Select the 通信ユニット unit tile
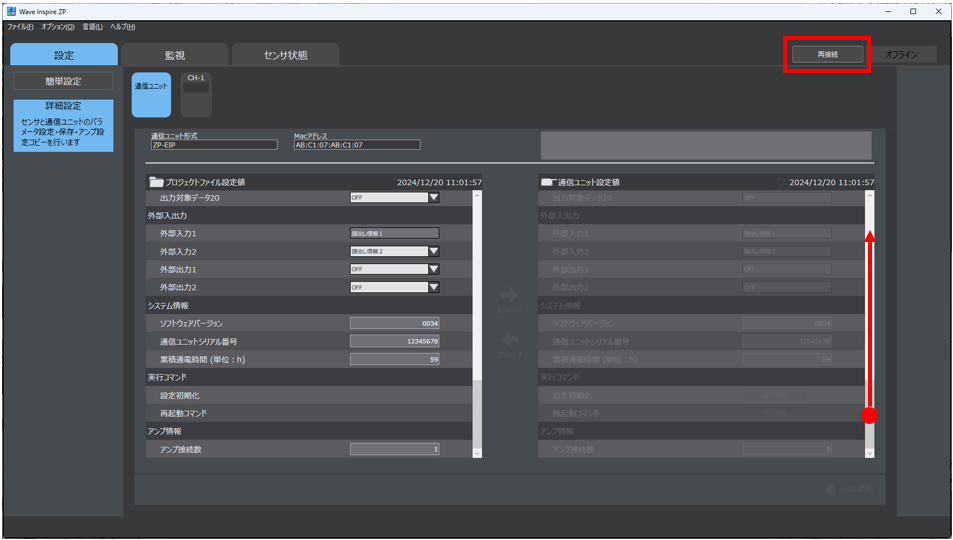 (151, 95)
